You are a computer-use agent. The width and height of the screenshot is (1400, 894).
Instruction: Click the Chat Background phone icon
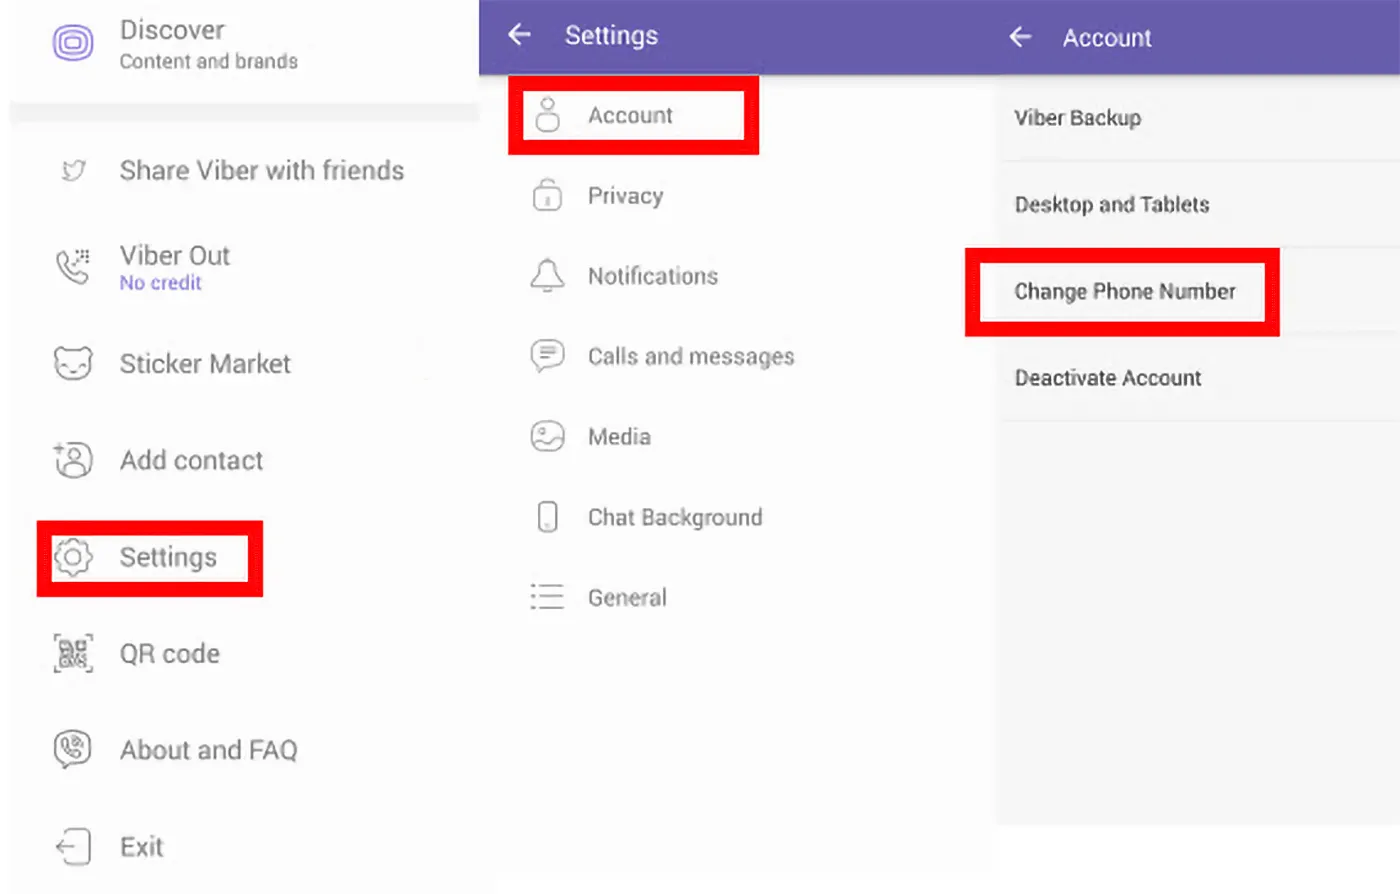point(547,517)
